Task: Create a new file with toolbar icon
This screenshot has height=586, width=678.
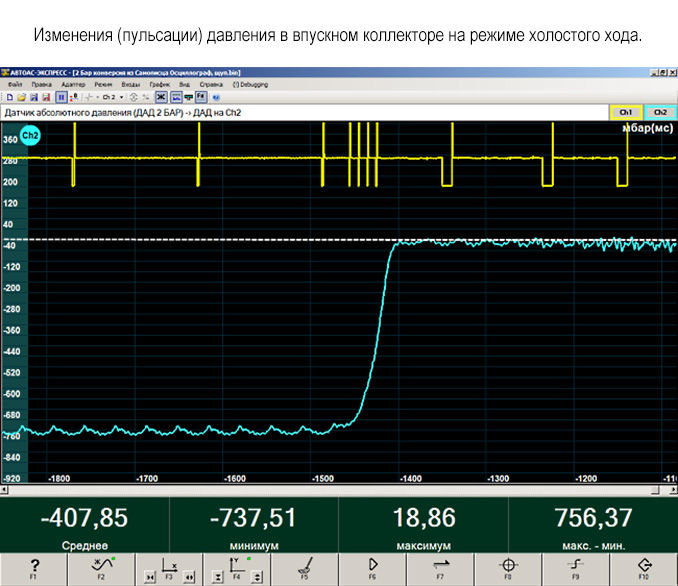Action: point(10,97)
